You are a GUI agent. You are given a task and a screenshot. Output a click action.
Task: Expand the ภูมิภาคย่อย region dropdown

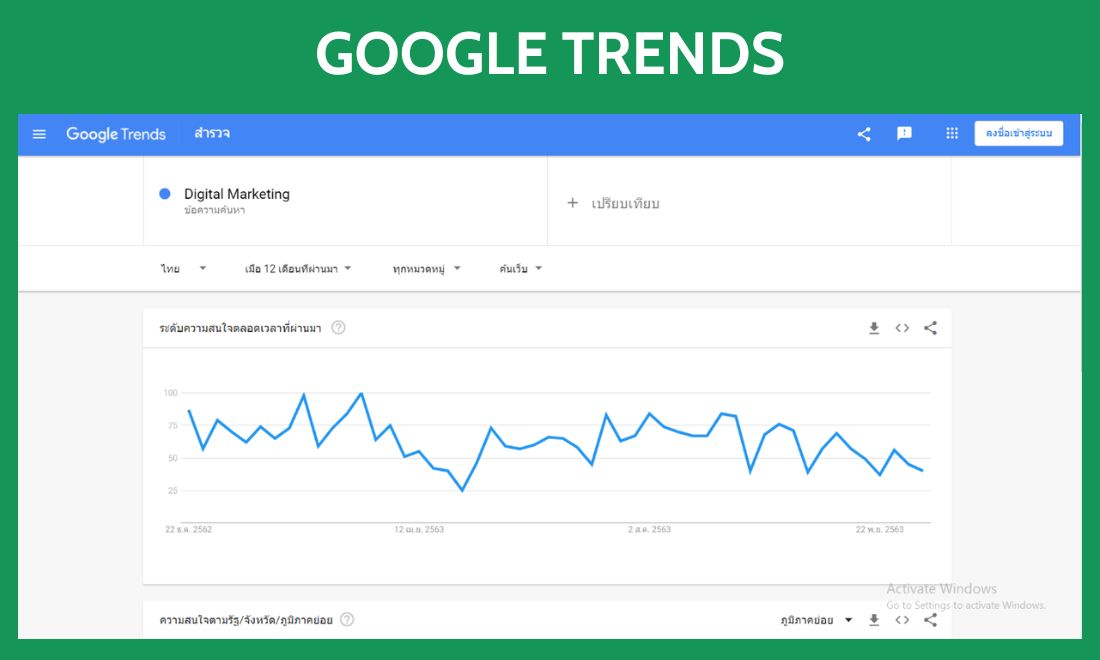[x=815, y=620]
